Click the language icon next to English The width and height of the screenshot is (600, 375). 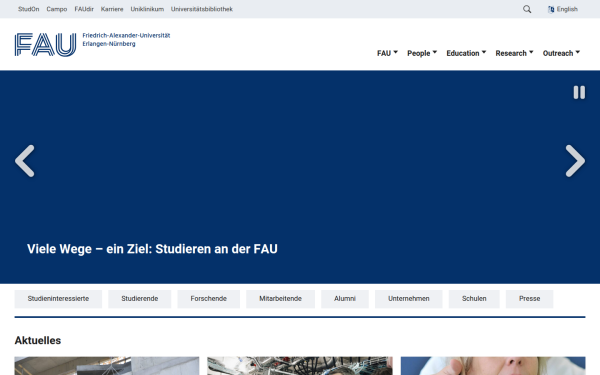click(551, 10)
